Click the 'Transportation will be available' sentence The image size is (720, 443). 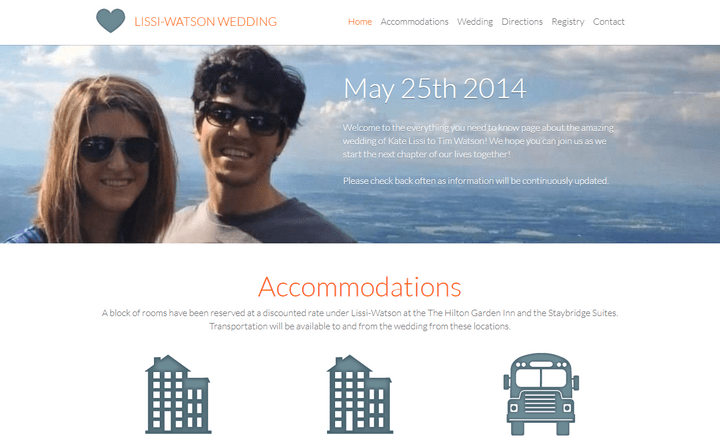tap(360, 326)
